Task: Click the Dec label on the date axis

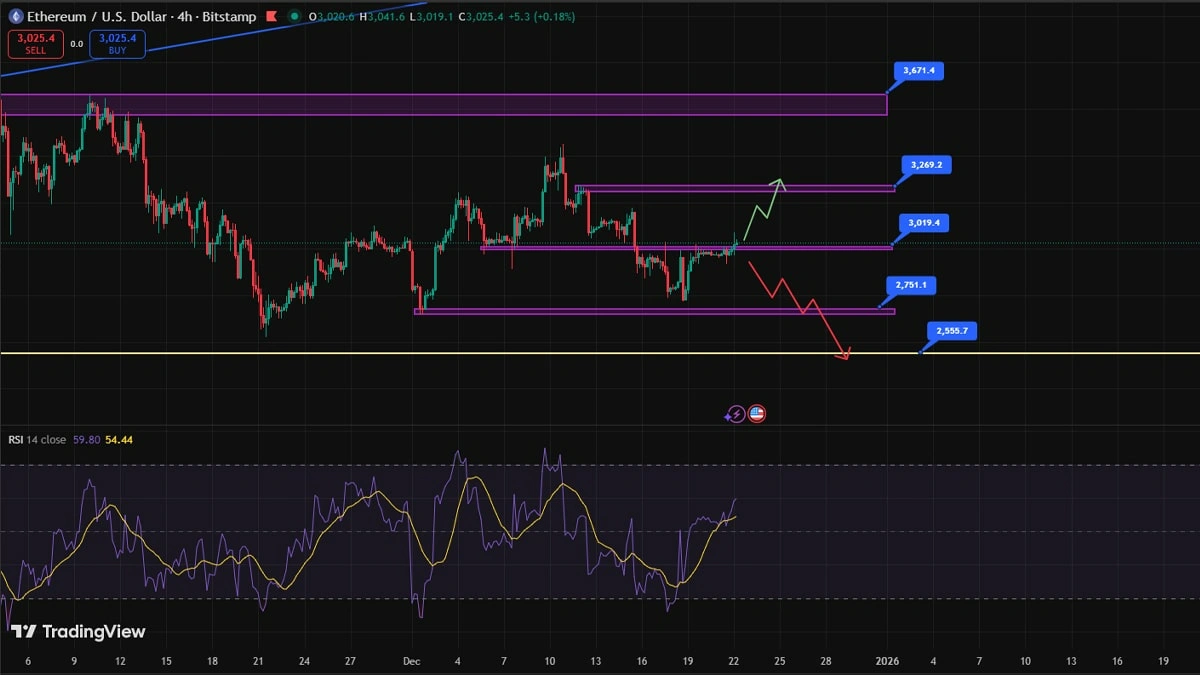Action: click(412, 661)
